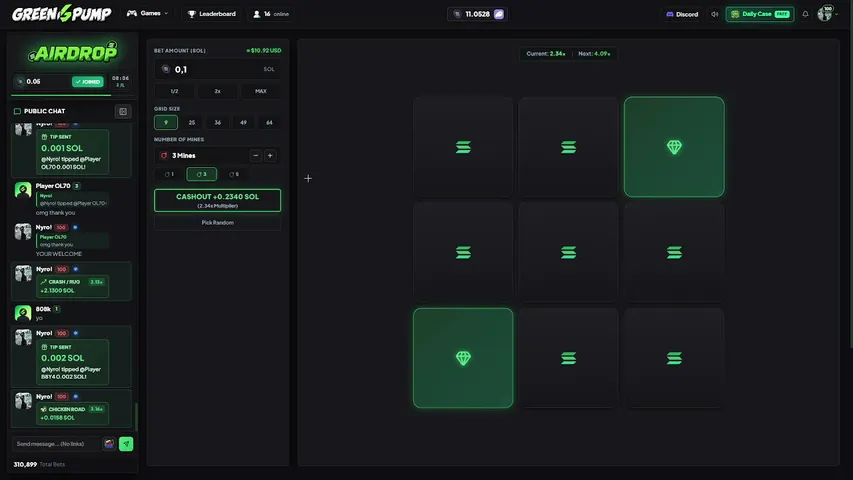
Task: Reveal the center grid tile
Action: 568,253
